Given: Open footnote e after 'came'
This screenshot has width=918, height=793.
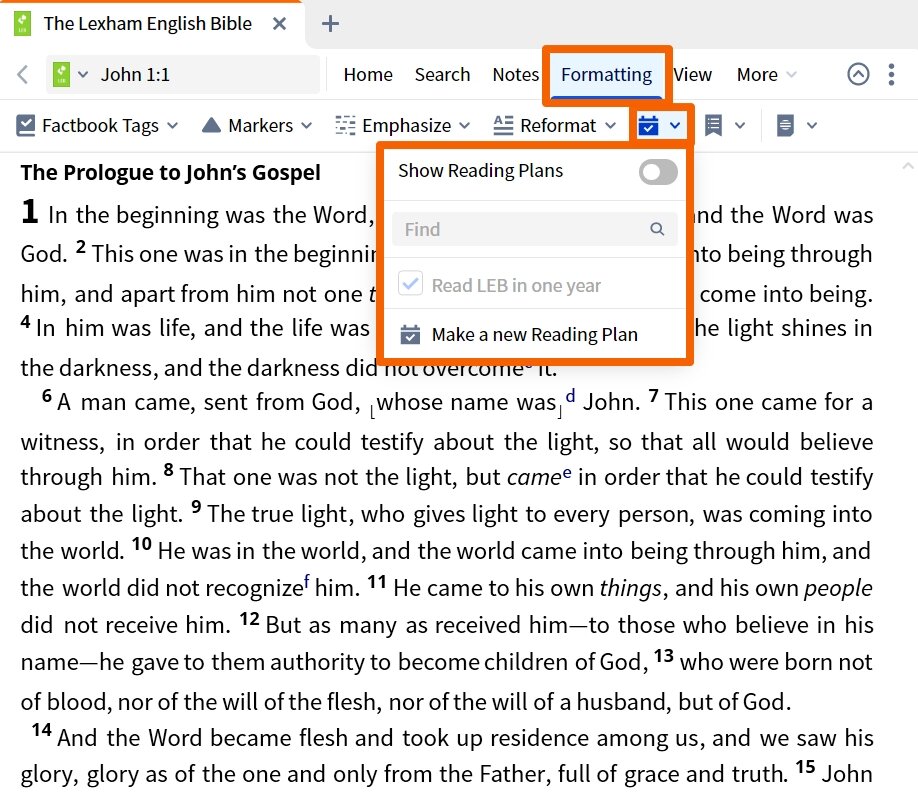Looking at the screenshot, I should point(567,472).
